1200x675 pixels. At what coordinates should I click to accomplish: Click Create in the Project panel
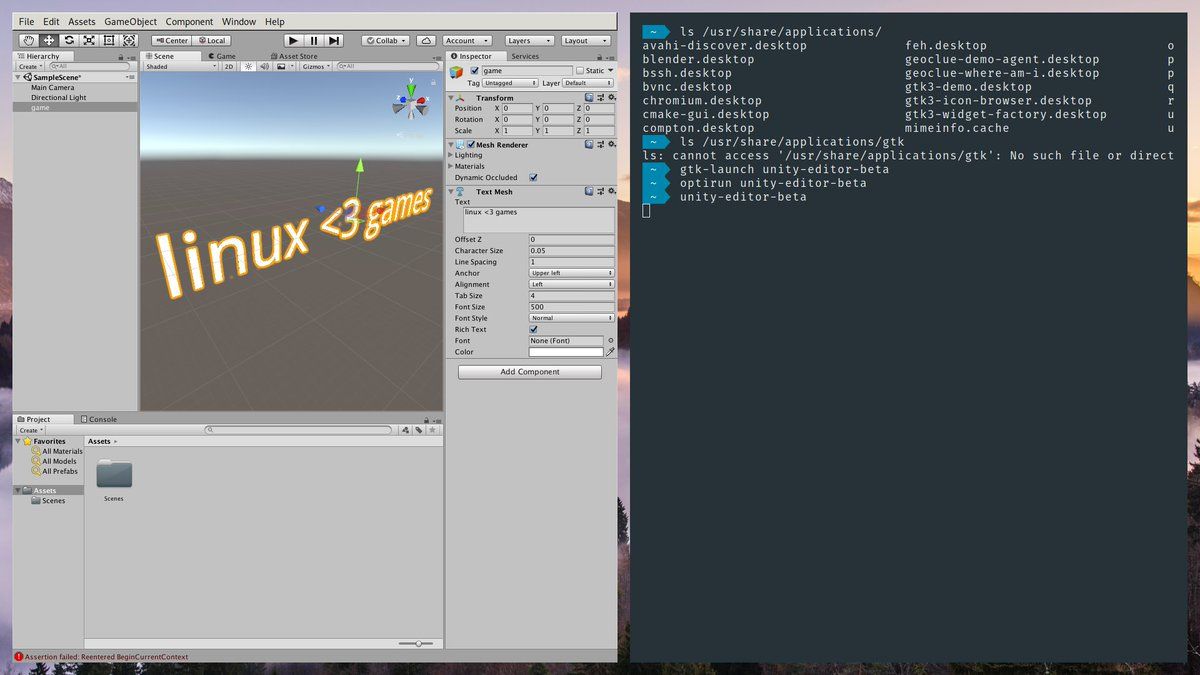click(x=30, y=430)
